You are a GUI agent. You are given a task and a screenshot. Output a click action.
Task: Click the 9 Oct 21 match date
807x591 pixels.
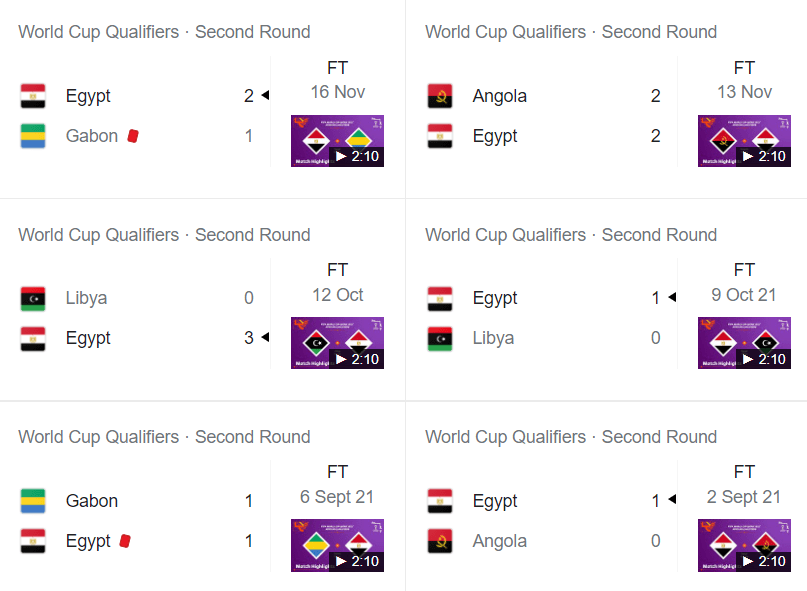pyautogui.click(x=744, y=295)
